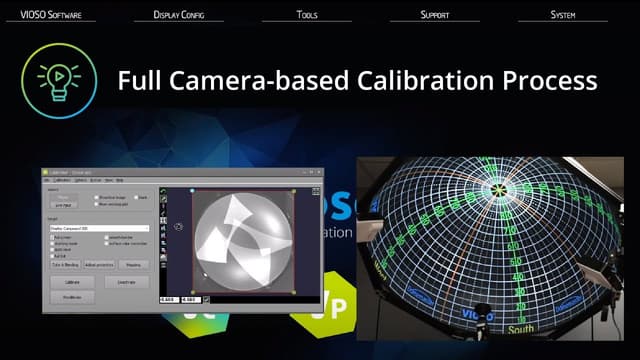Open the Tools top navigation menu
This screenshot has height=360, width=640.
tap(307, 15)
